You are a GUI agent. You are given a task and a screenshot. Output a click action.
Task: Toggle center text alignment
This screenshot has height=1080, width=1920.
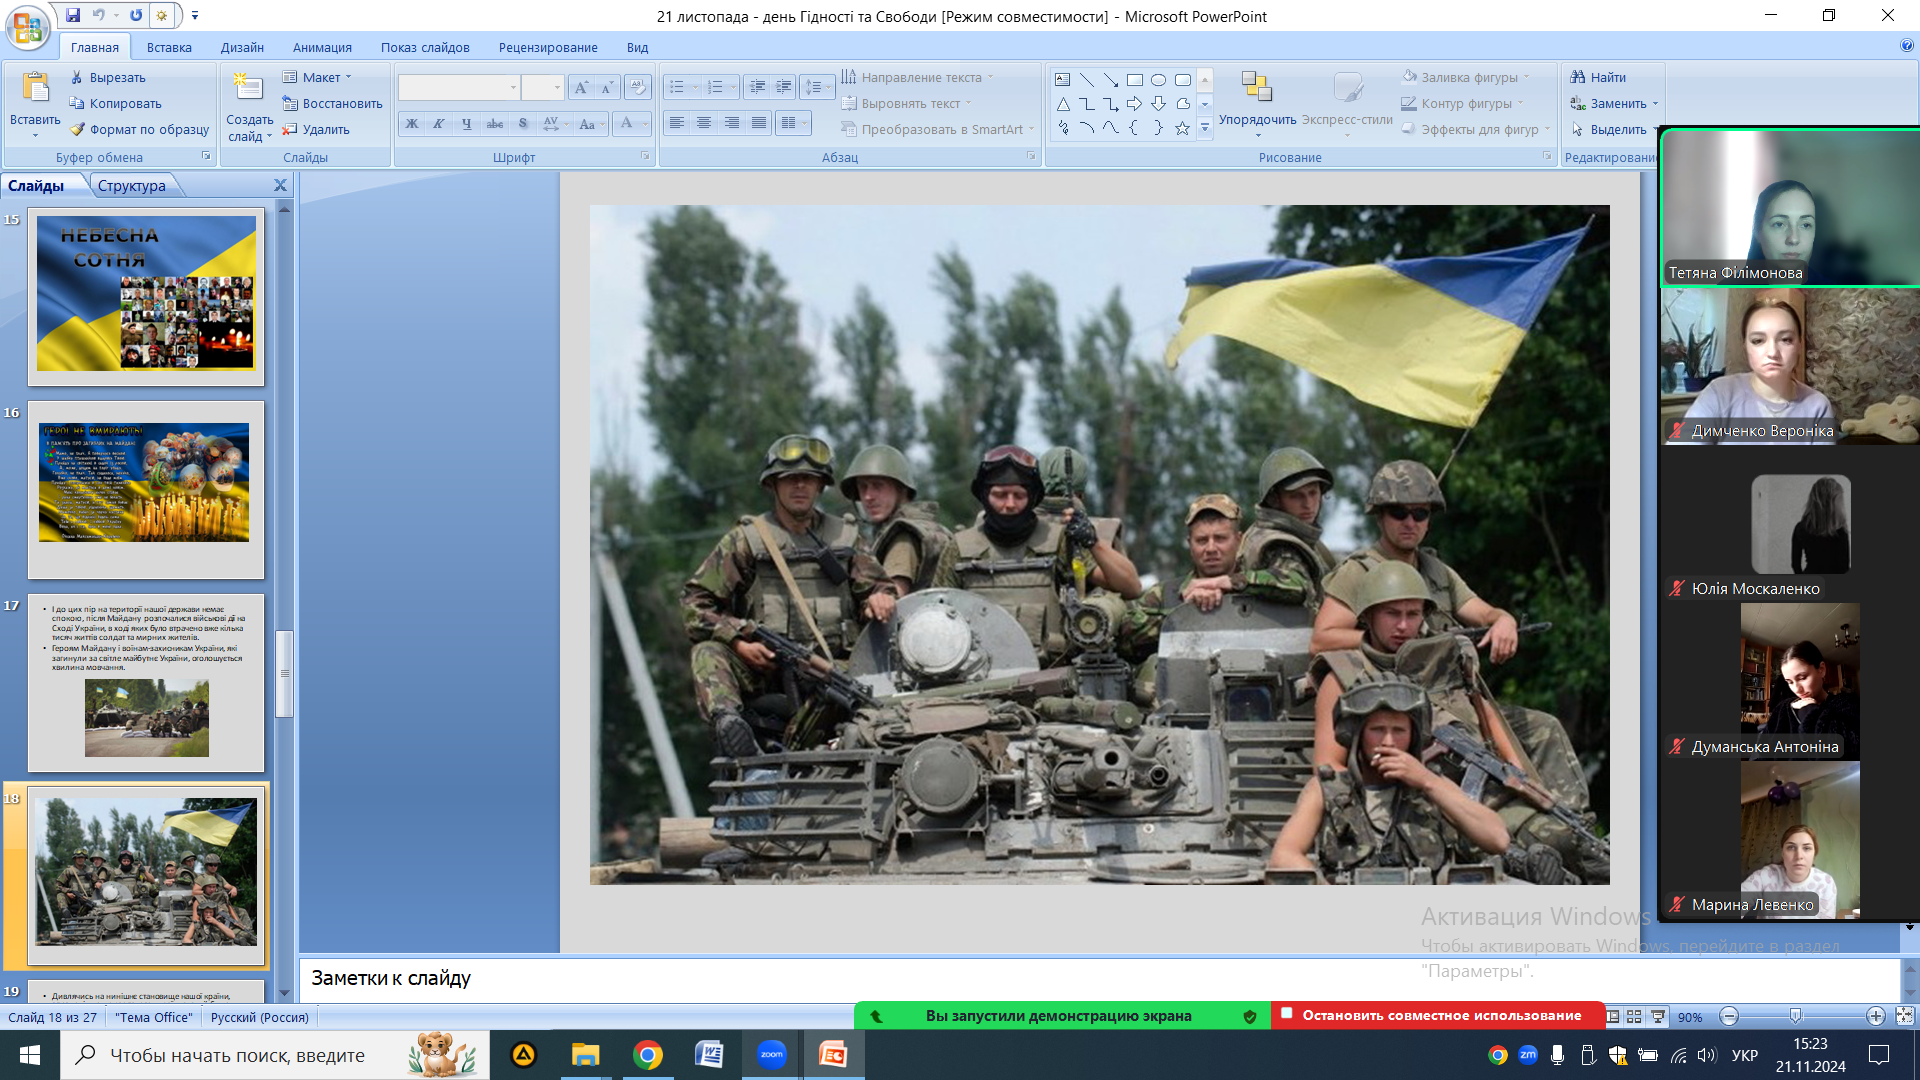point(704,123)
